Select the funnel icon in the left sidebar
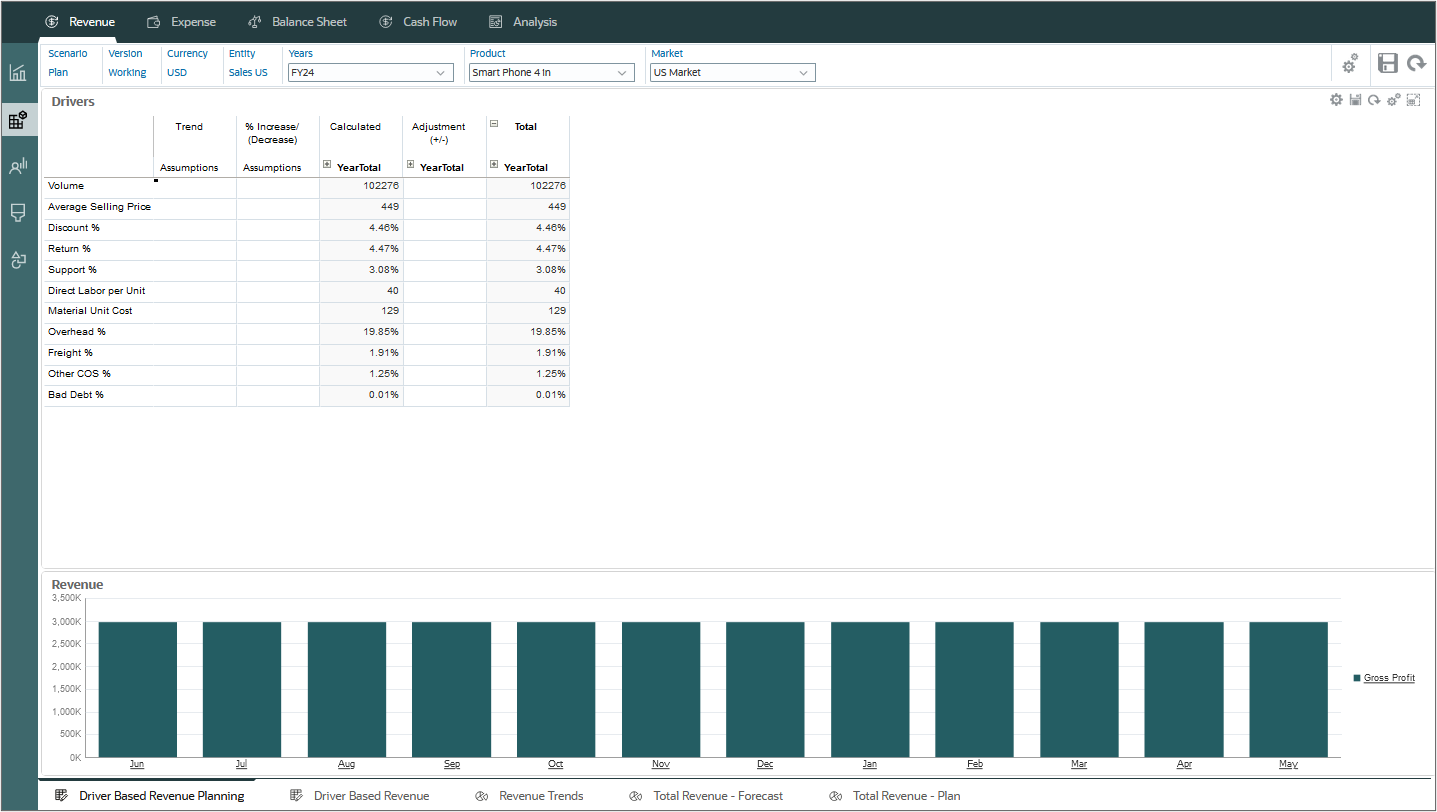The width and height of the screenshot is (1437, 812). coord(17,213)
